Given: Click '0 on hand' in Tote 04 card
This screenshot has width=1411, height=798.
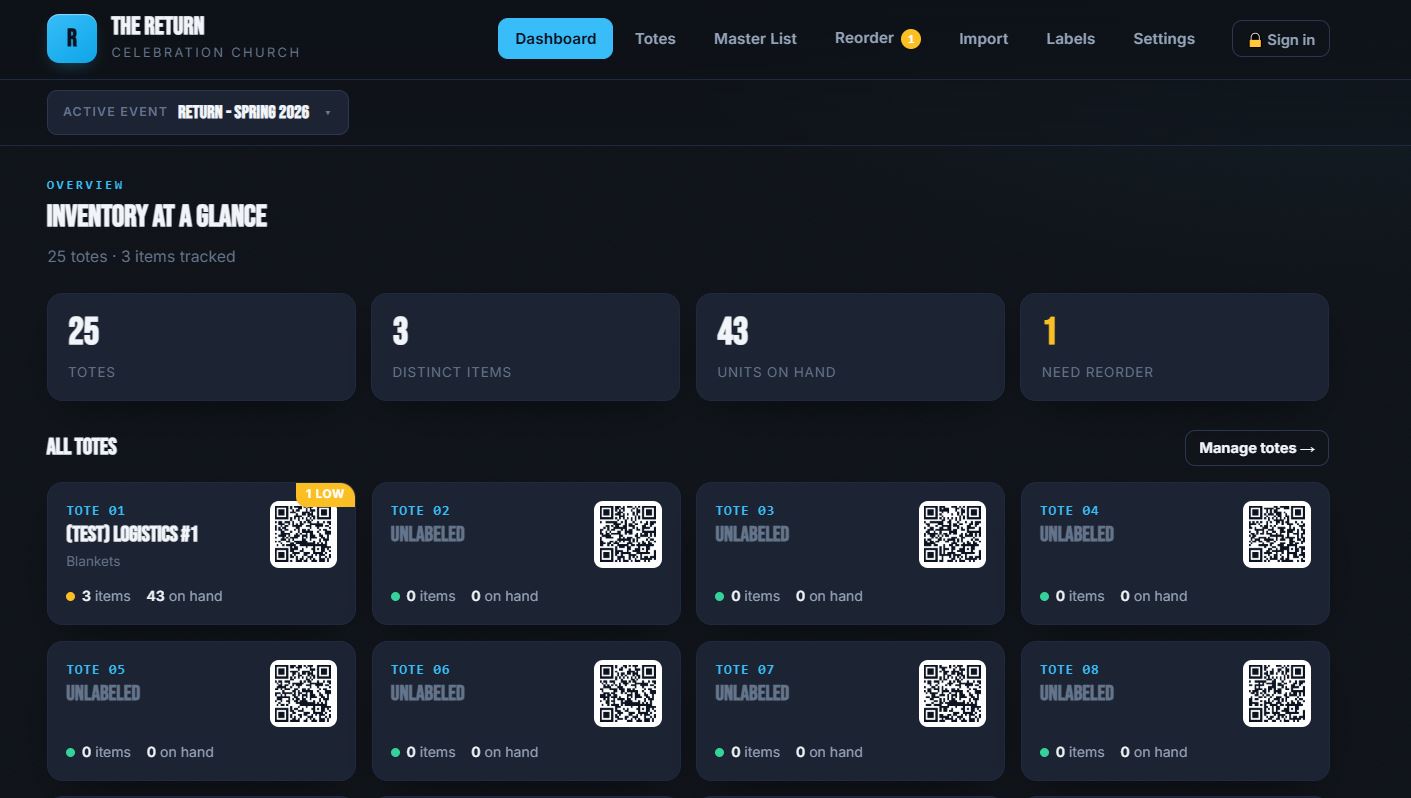Looking at the screenshot, I should 1154,596.
